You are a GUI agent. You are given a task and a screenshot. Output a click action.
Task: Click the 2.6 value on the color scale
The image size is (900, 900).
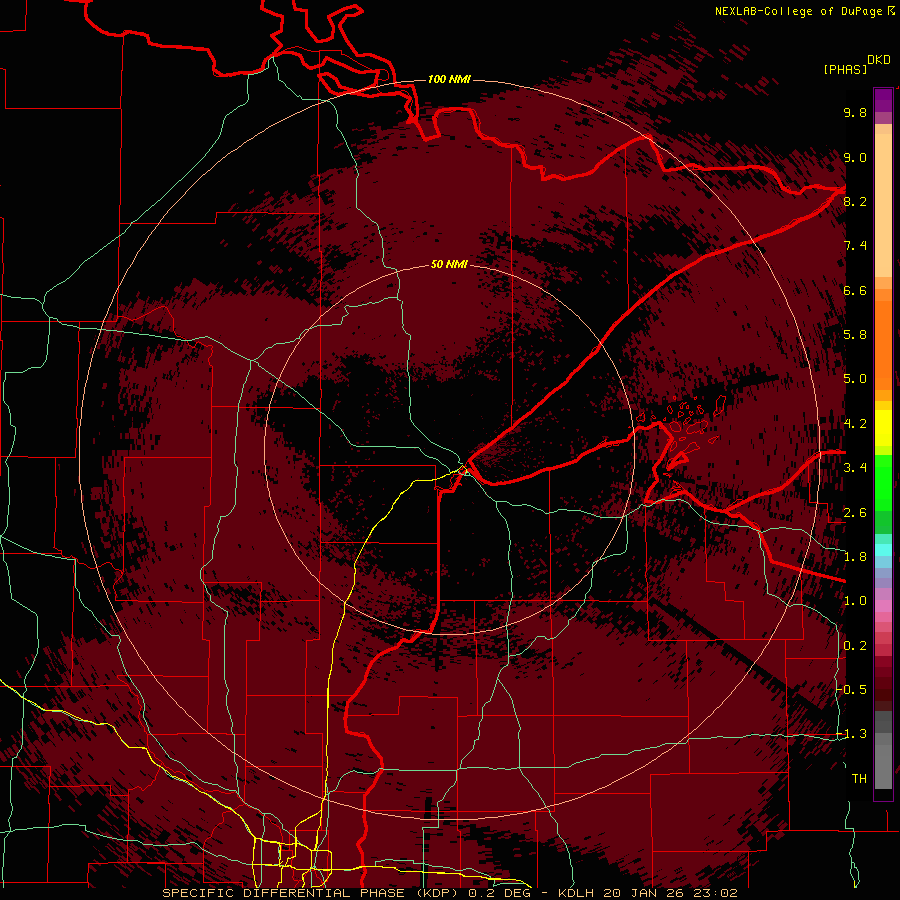[855, 513]
